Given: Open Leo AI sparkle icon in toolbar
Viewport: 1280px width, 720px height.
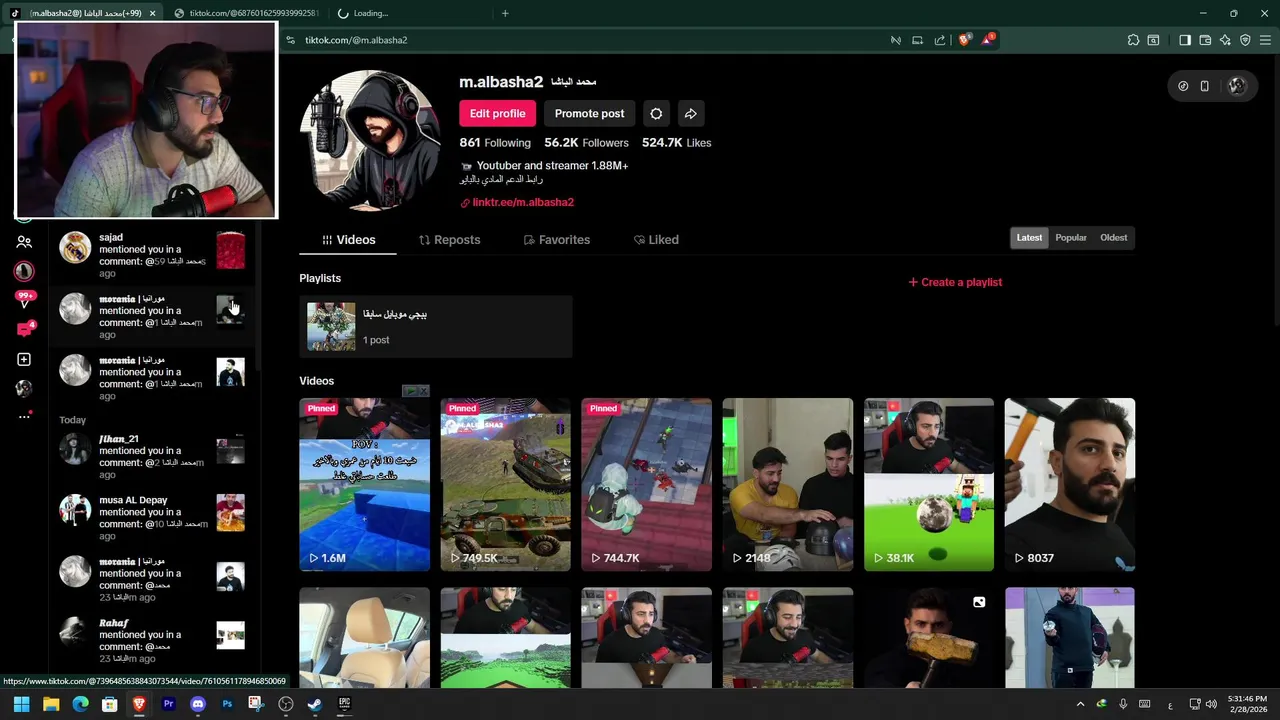Looking at the screenshot, I should (1225, 40).
